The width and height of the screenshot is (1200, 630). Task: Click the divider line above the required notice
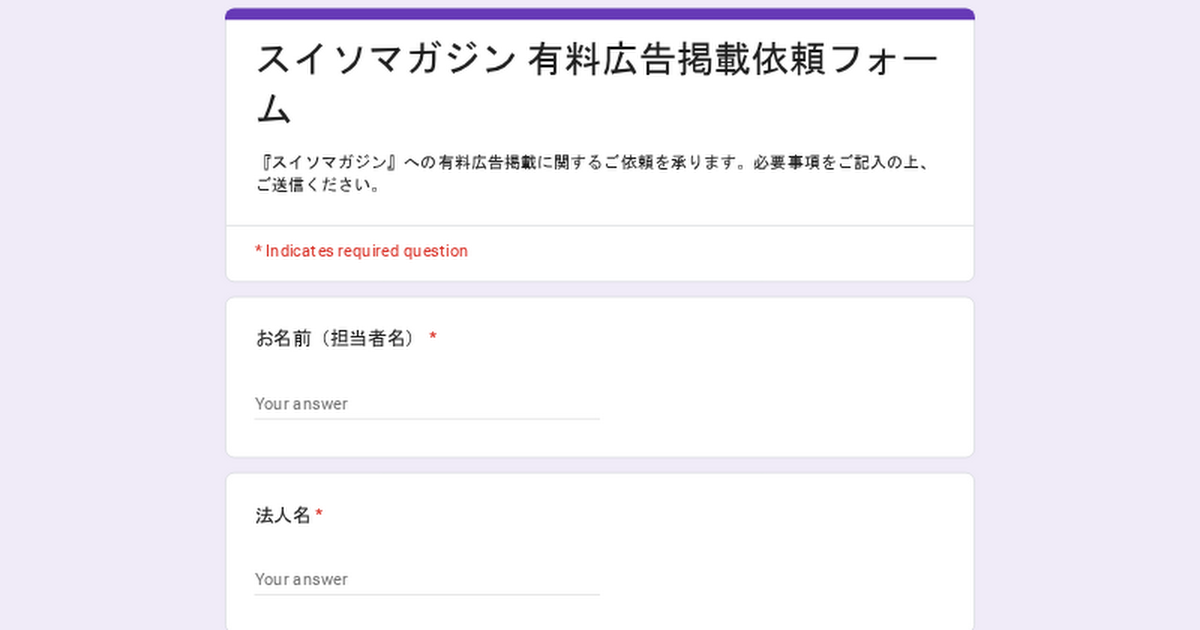(600, 226)
